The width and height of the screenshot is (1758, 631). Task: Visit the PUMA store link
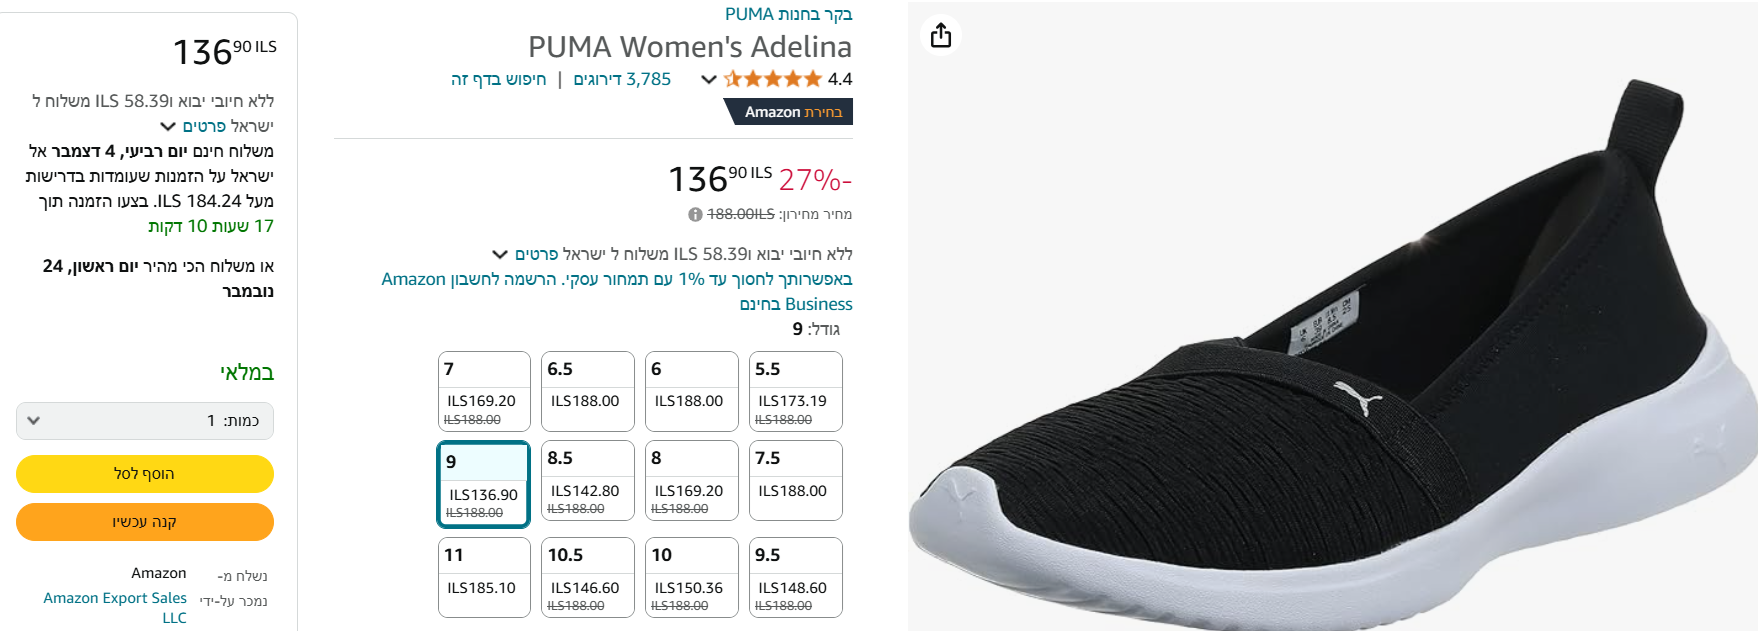coord(788,14)
